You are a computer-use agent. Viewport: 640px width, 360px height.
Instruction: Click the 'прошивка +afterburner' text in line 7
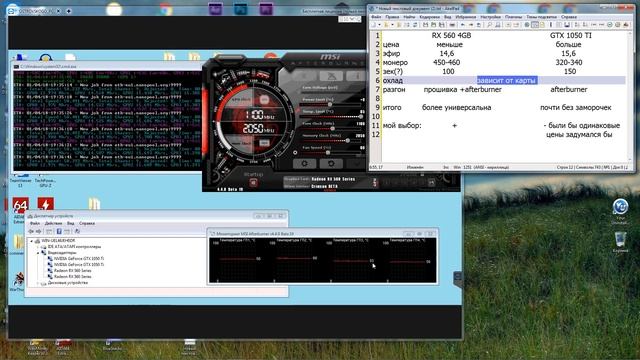(x=462, y=89)
